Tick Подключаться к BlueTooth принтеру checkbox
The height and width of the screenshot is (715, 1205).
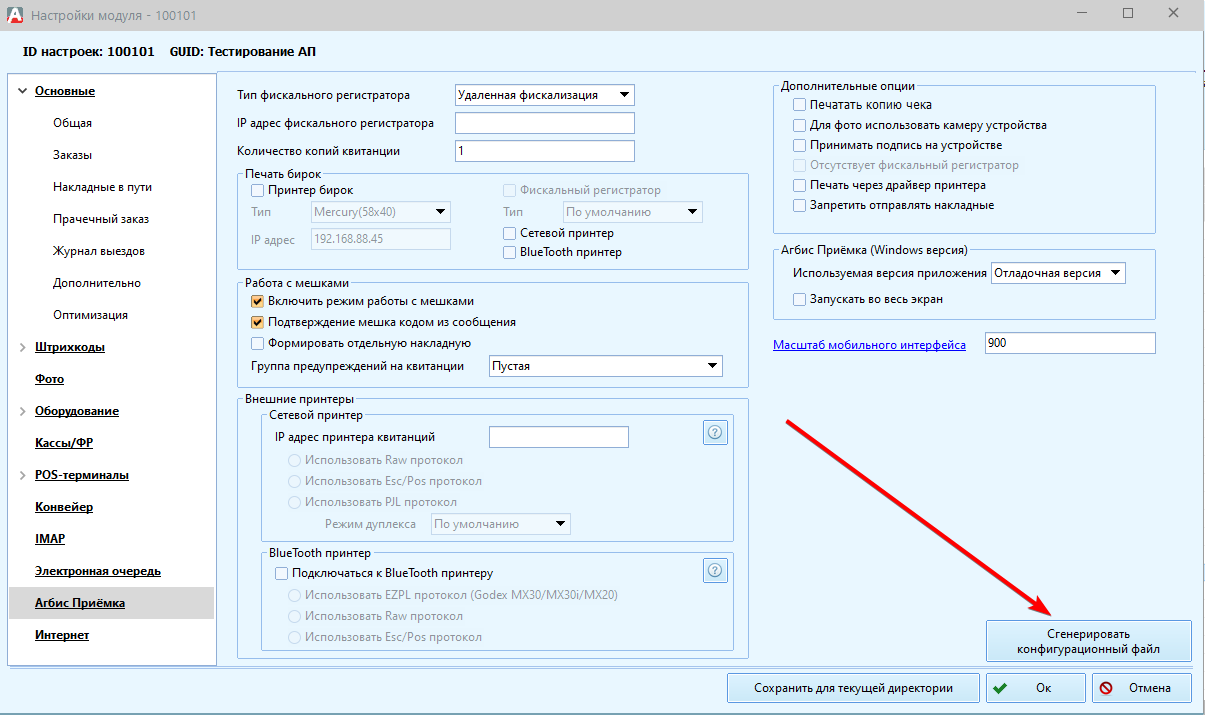click(x=281, y=573)
